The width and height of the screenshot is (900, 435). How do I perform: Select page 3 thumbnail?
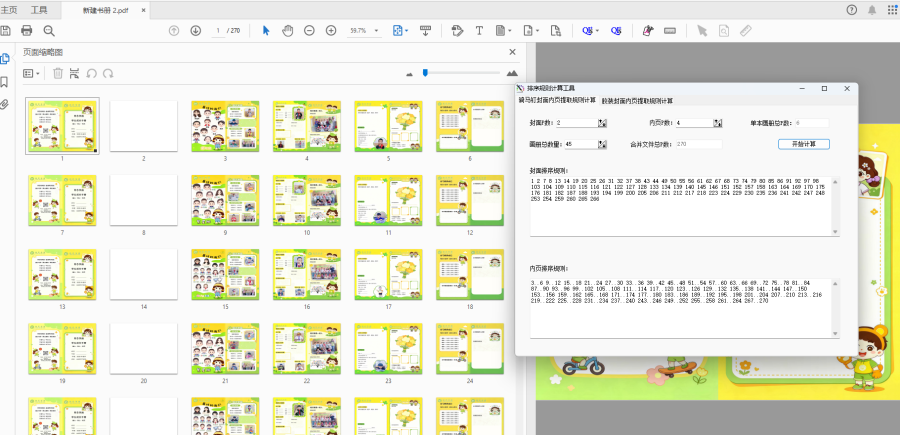point(226,126)
